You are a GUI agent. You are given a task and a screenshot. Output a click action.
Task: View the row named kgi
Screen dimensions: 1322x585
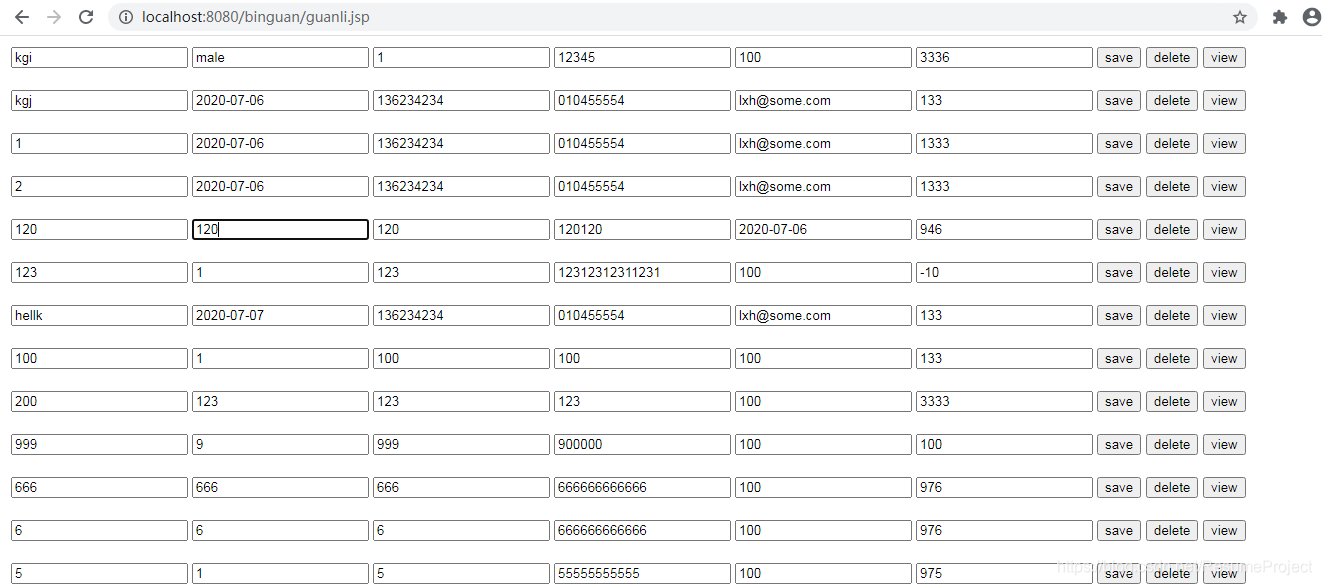coord(1224,58)
